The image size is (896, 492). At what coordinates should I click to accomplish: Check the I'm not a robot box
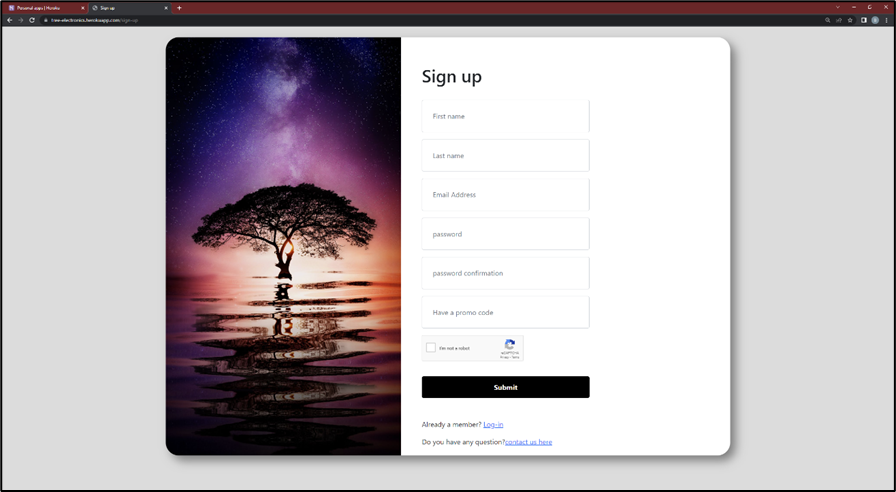[431, 347]
